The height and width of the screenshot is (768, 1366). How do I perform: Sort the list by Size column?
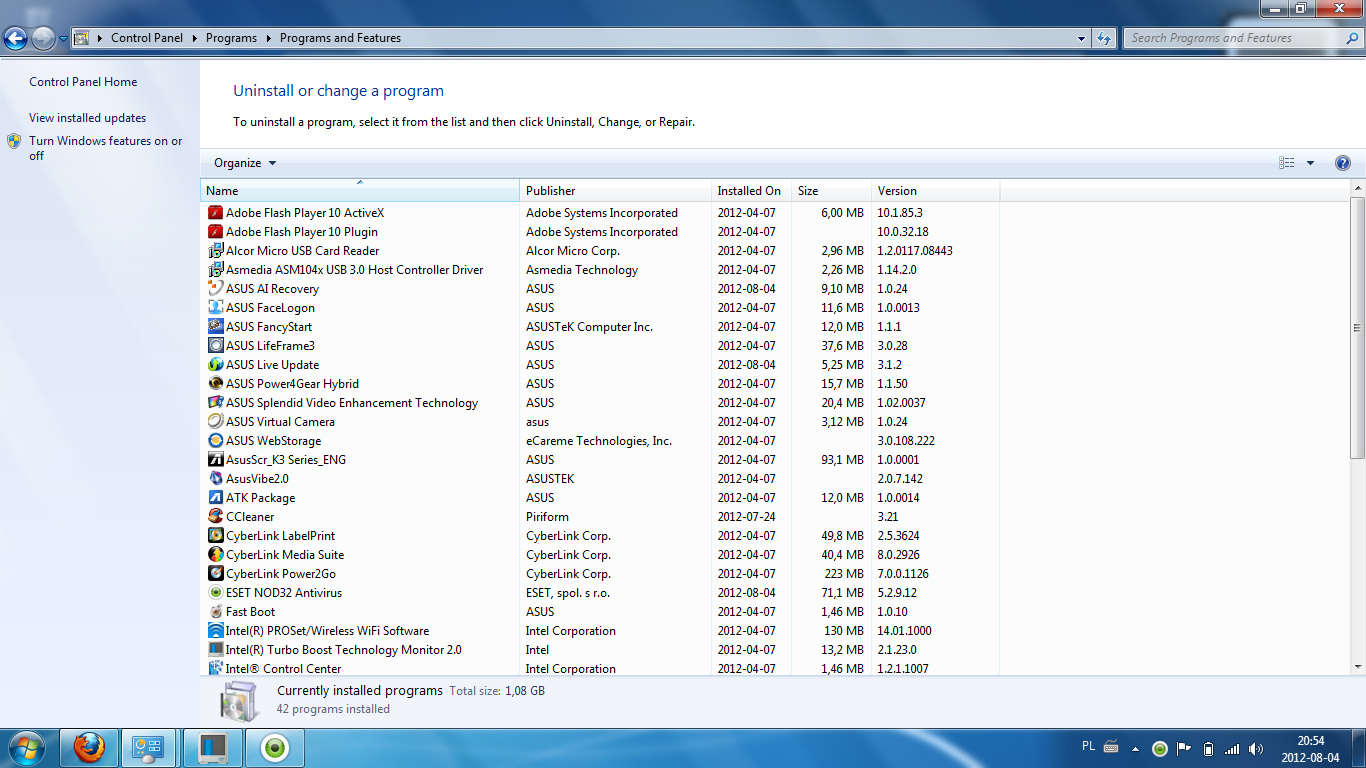tap(831, 191)
